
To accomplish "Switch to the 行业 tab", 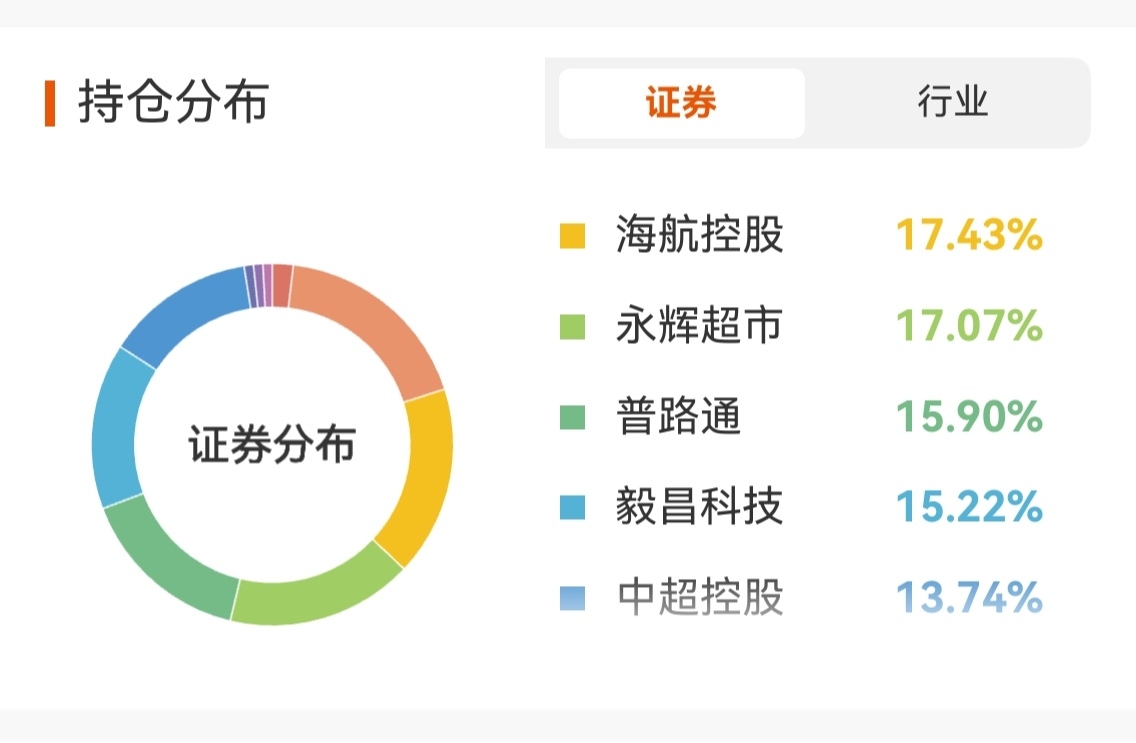I will coord(952,103).
